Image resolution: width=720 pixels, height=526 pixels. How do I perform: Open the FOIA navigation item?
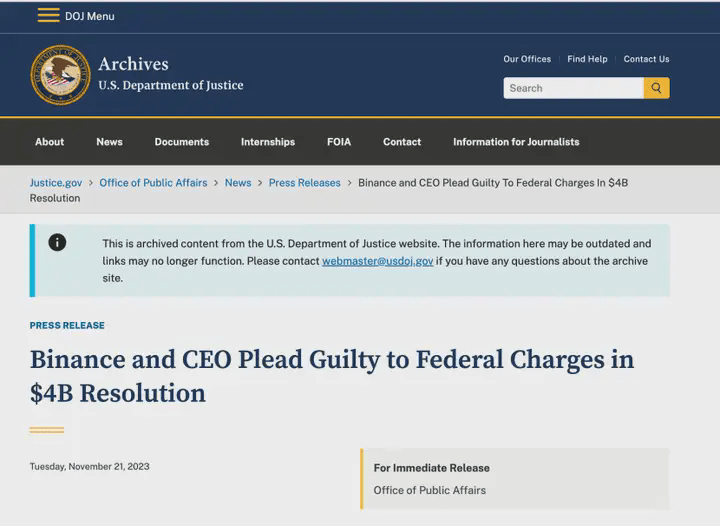click(x=339, y=142)
